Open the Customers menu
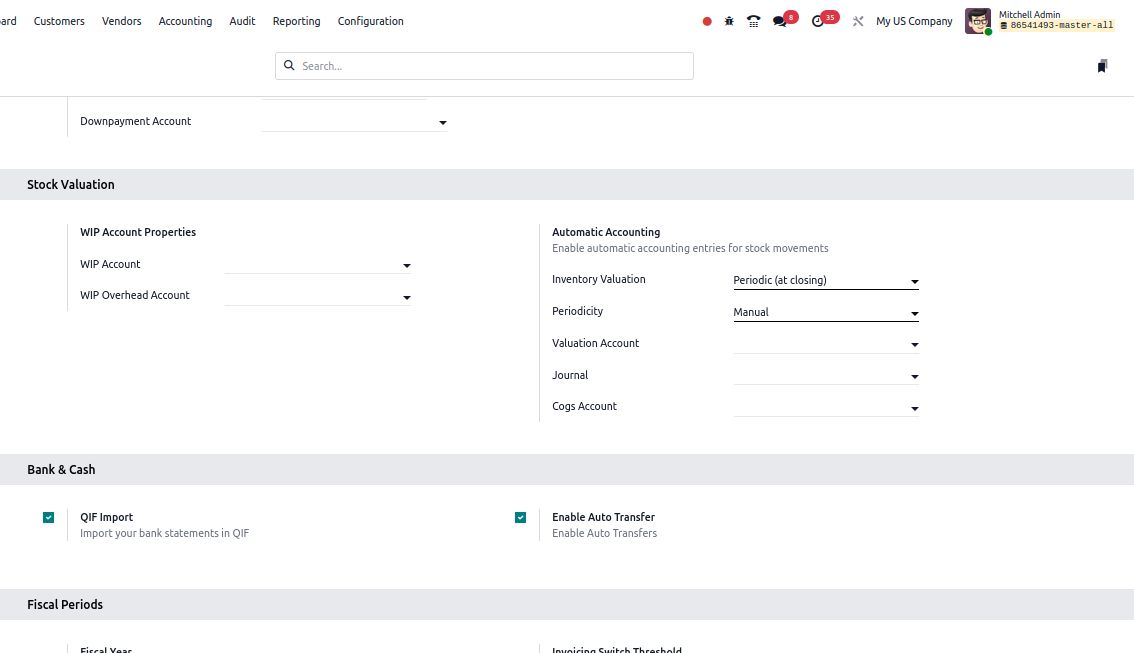 59,22
